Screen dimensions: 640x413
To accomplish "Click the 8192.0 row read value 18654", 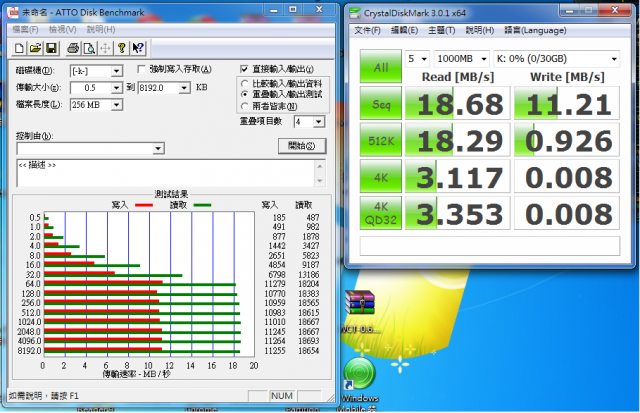I will [x=309, y=351].
